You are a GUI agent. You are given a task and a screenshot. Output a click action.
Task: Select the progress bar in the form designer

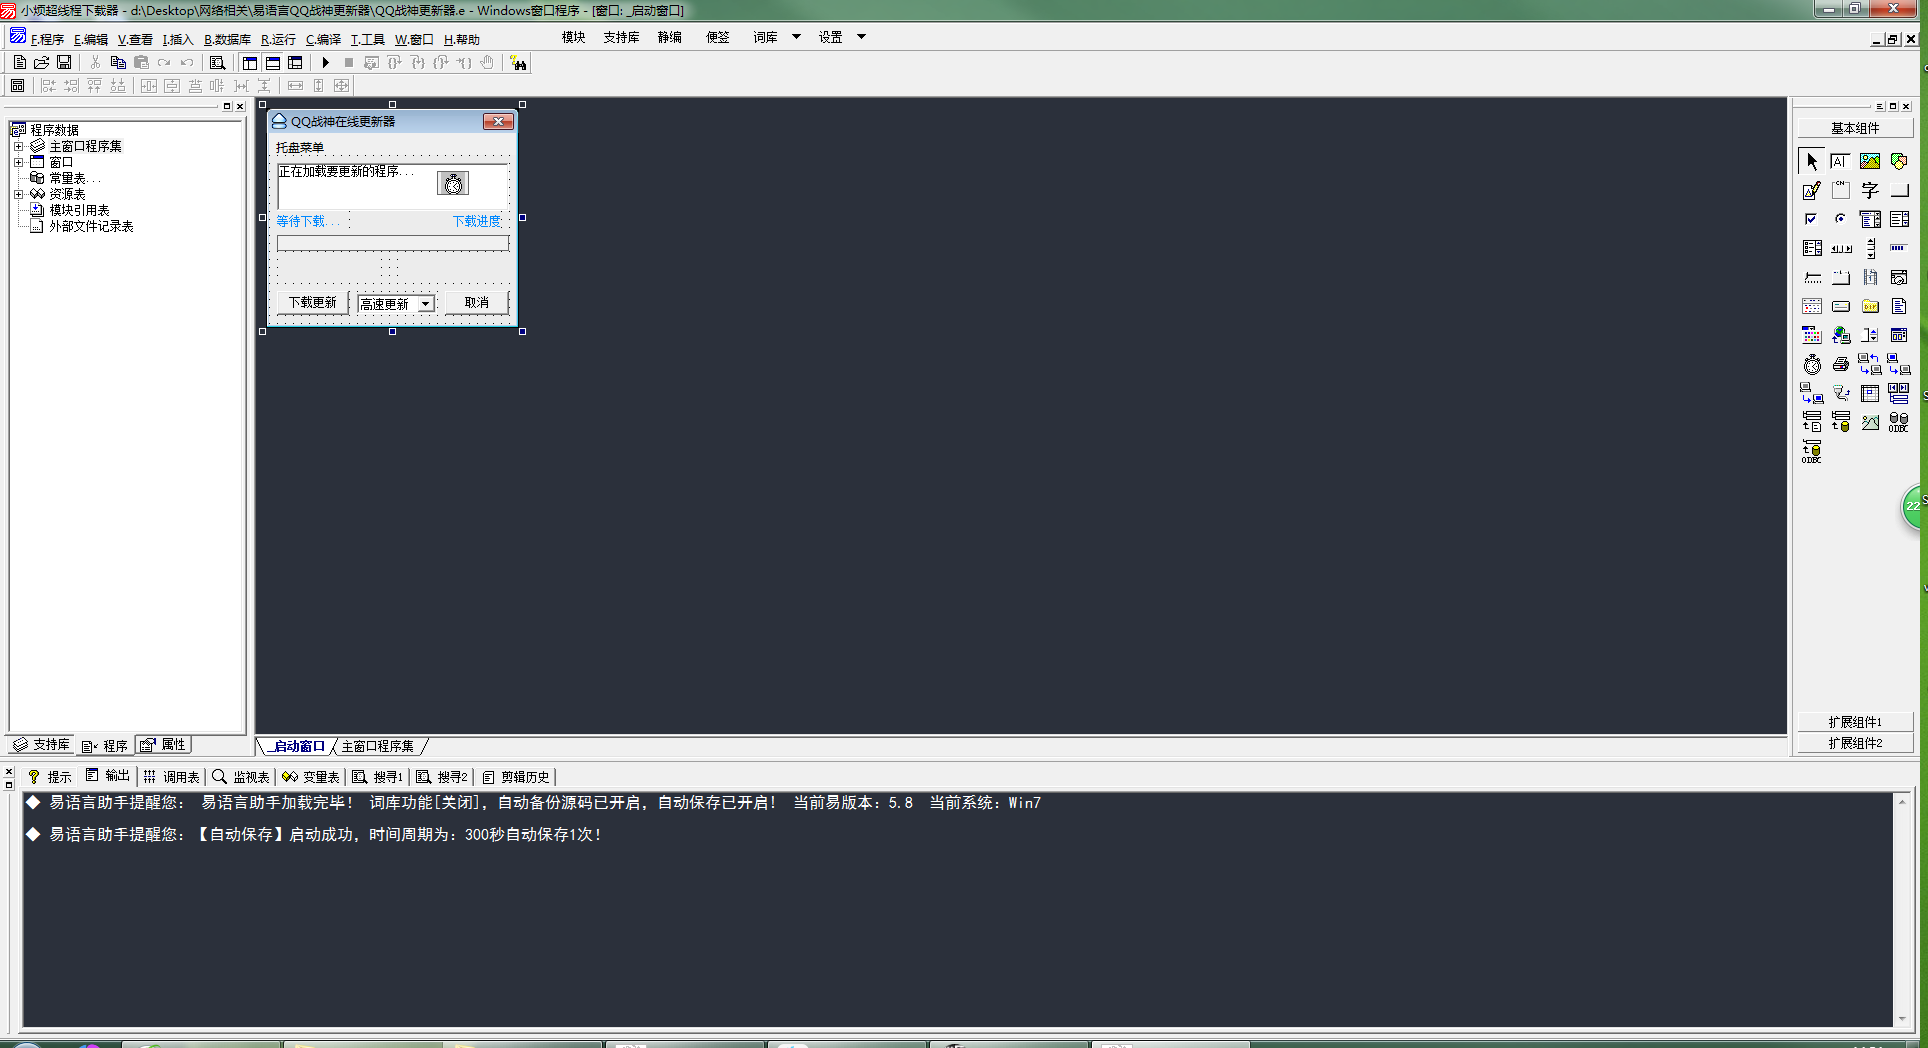pos(393,243)
